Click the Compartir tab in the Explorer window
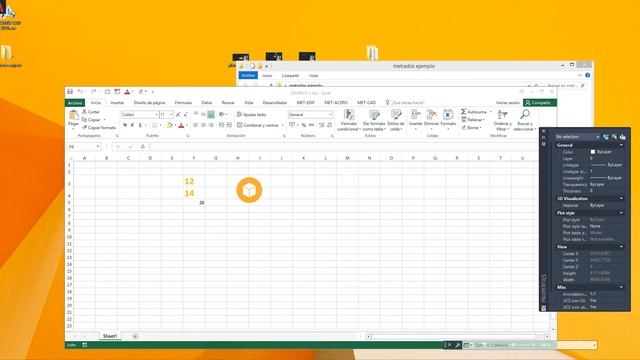Screen dimensions: 640x360 290,76
